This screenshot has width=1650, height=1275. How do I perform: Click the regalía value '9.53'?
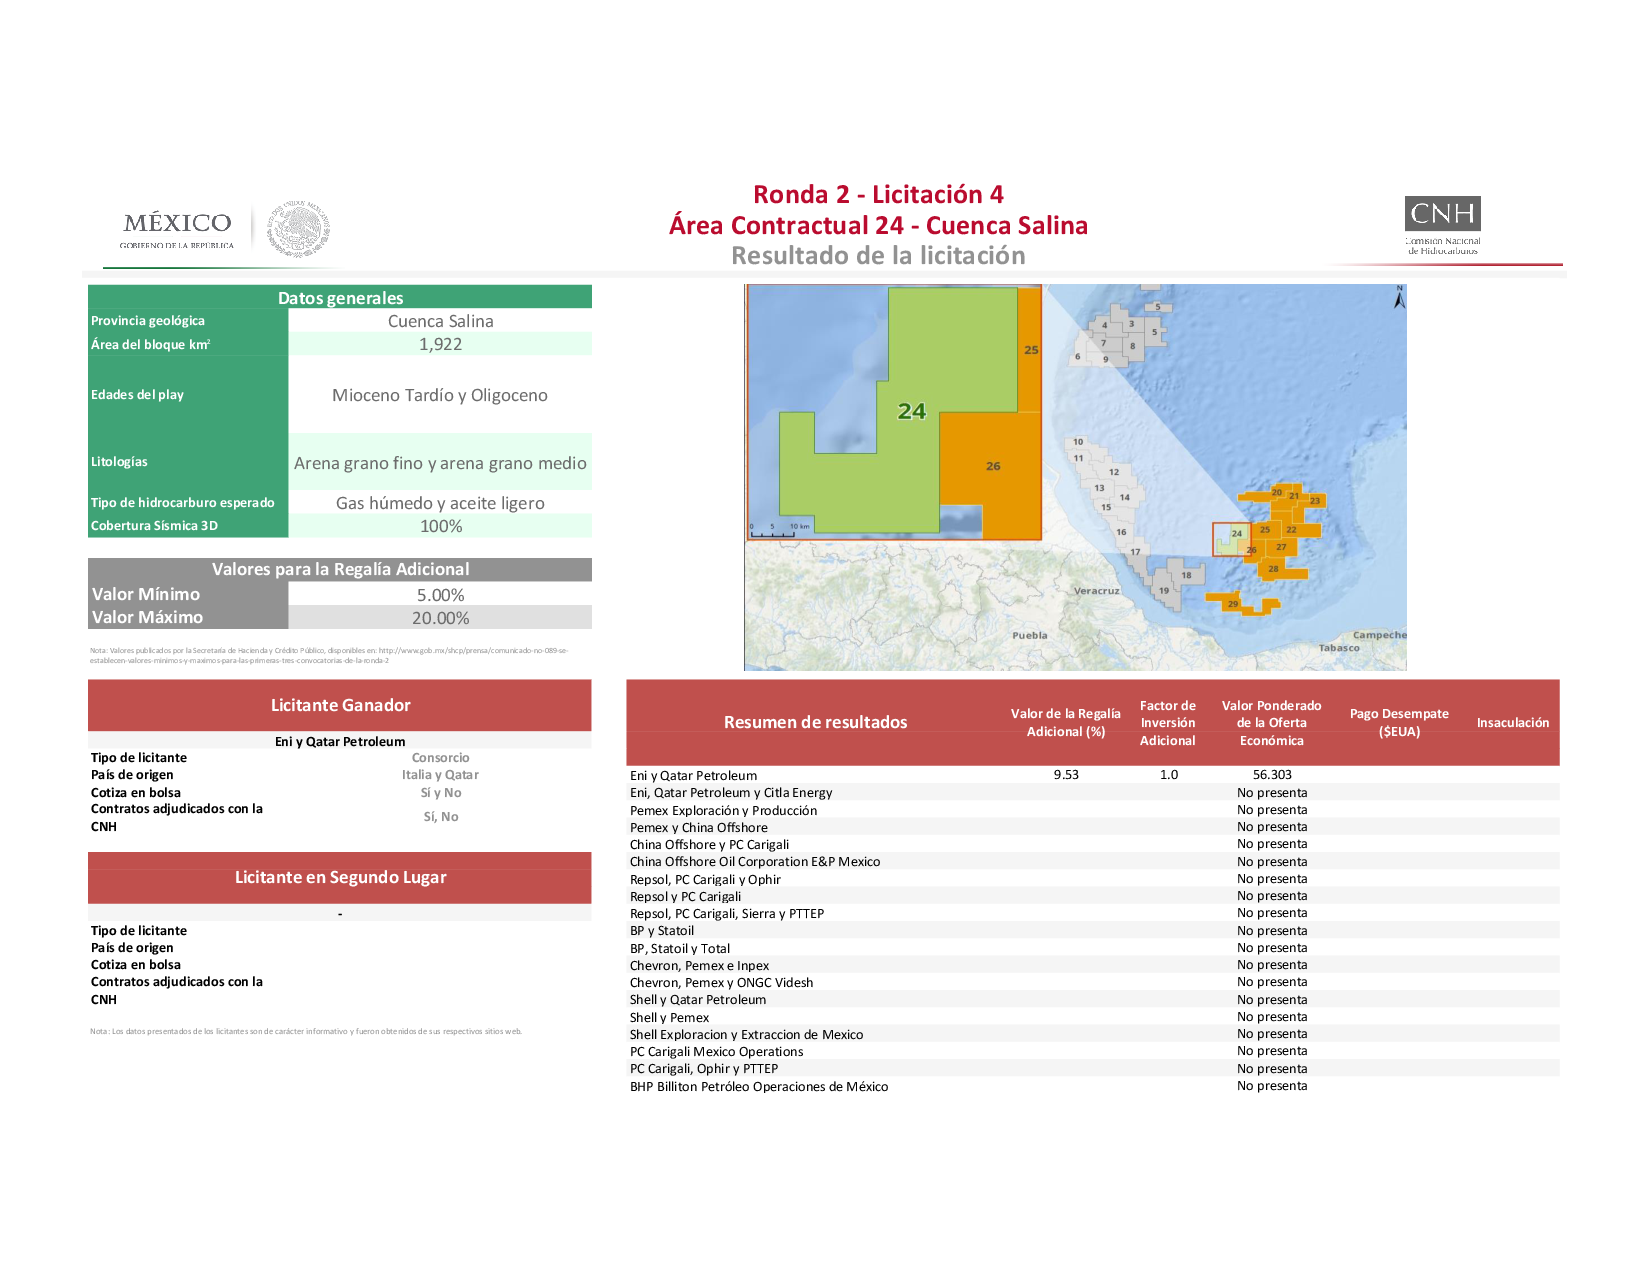tap(1066, 775)
